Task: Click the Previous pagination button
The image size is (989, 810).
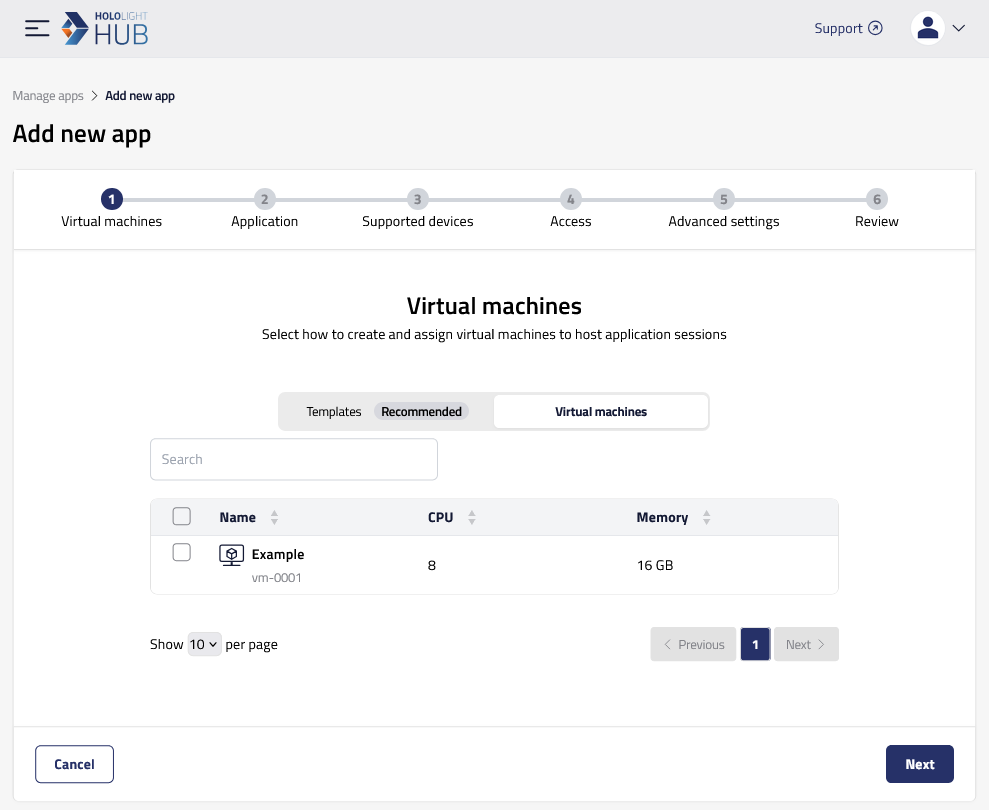Action: (693, 644)
